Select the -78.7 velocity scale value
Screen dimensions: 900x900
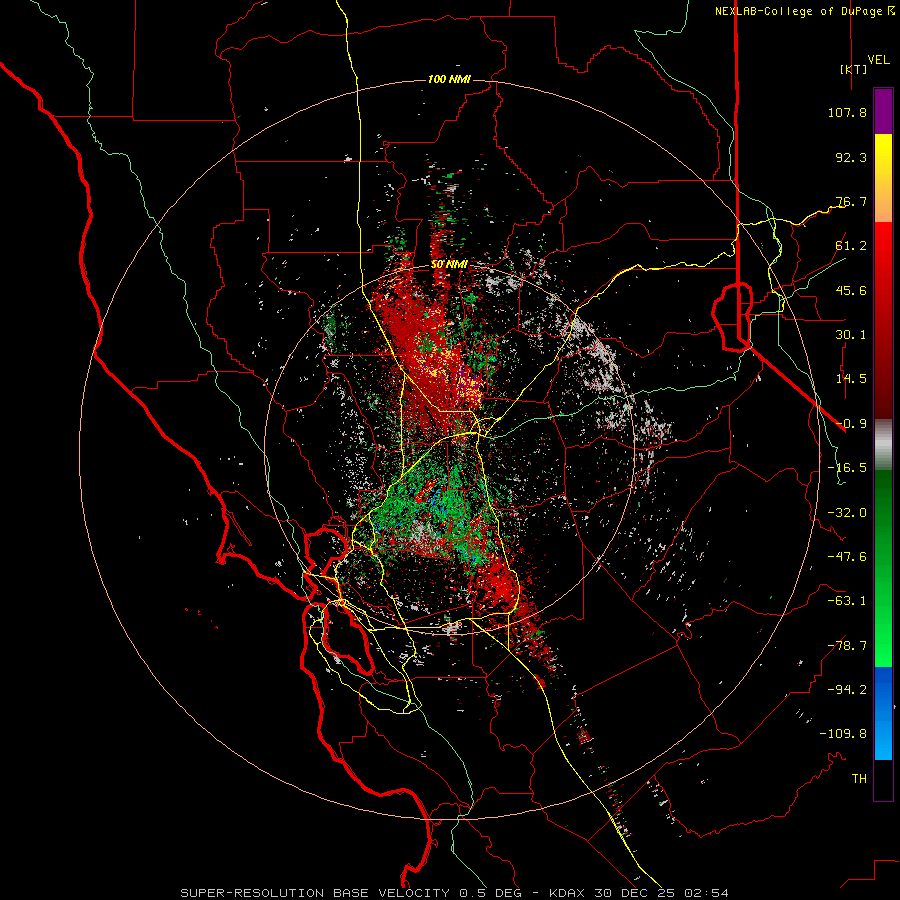pos(847,646)
